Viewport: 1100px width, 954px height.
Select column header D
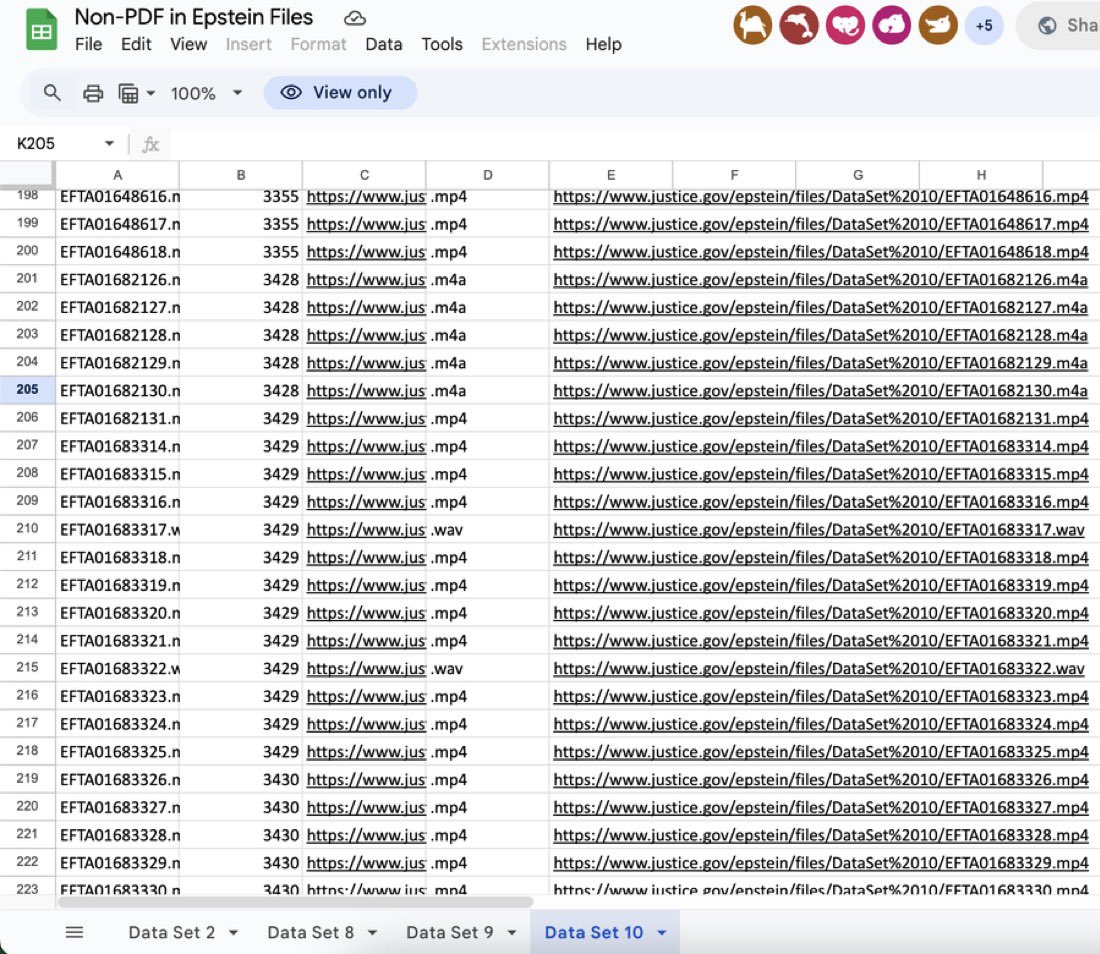(487, 174)
